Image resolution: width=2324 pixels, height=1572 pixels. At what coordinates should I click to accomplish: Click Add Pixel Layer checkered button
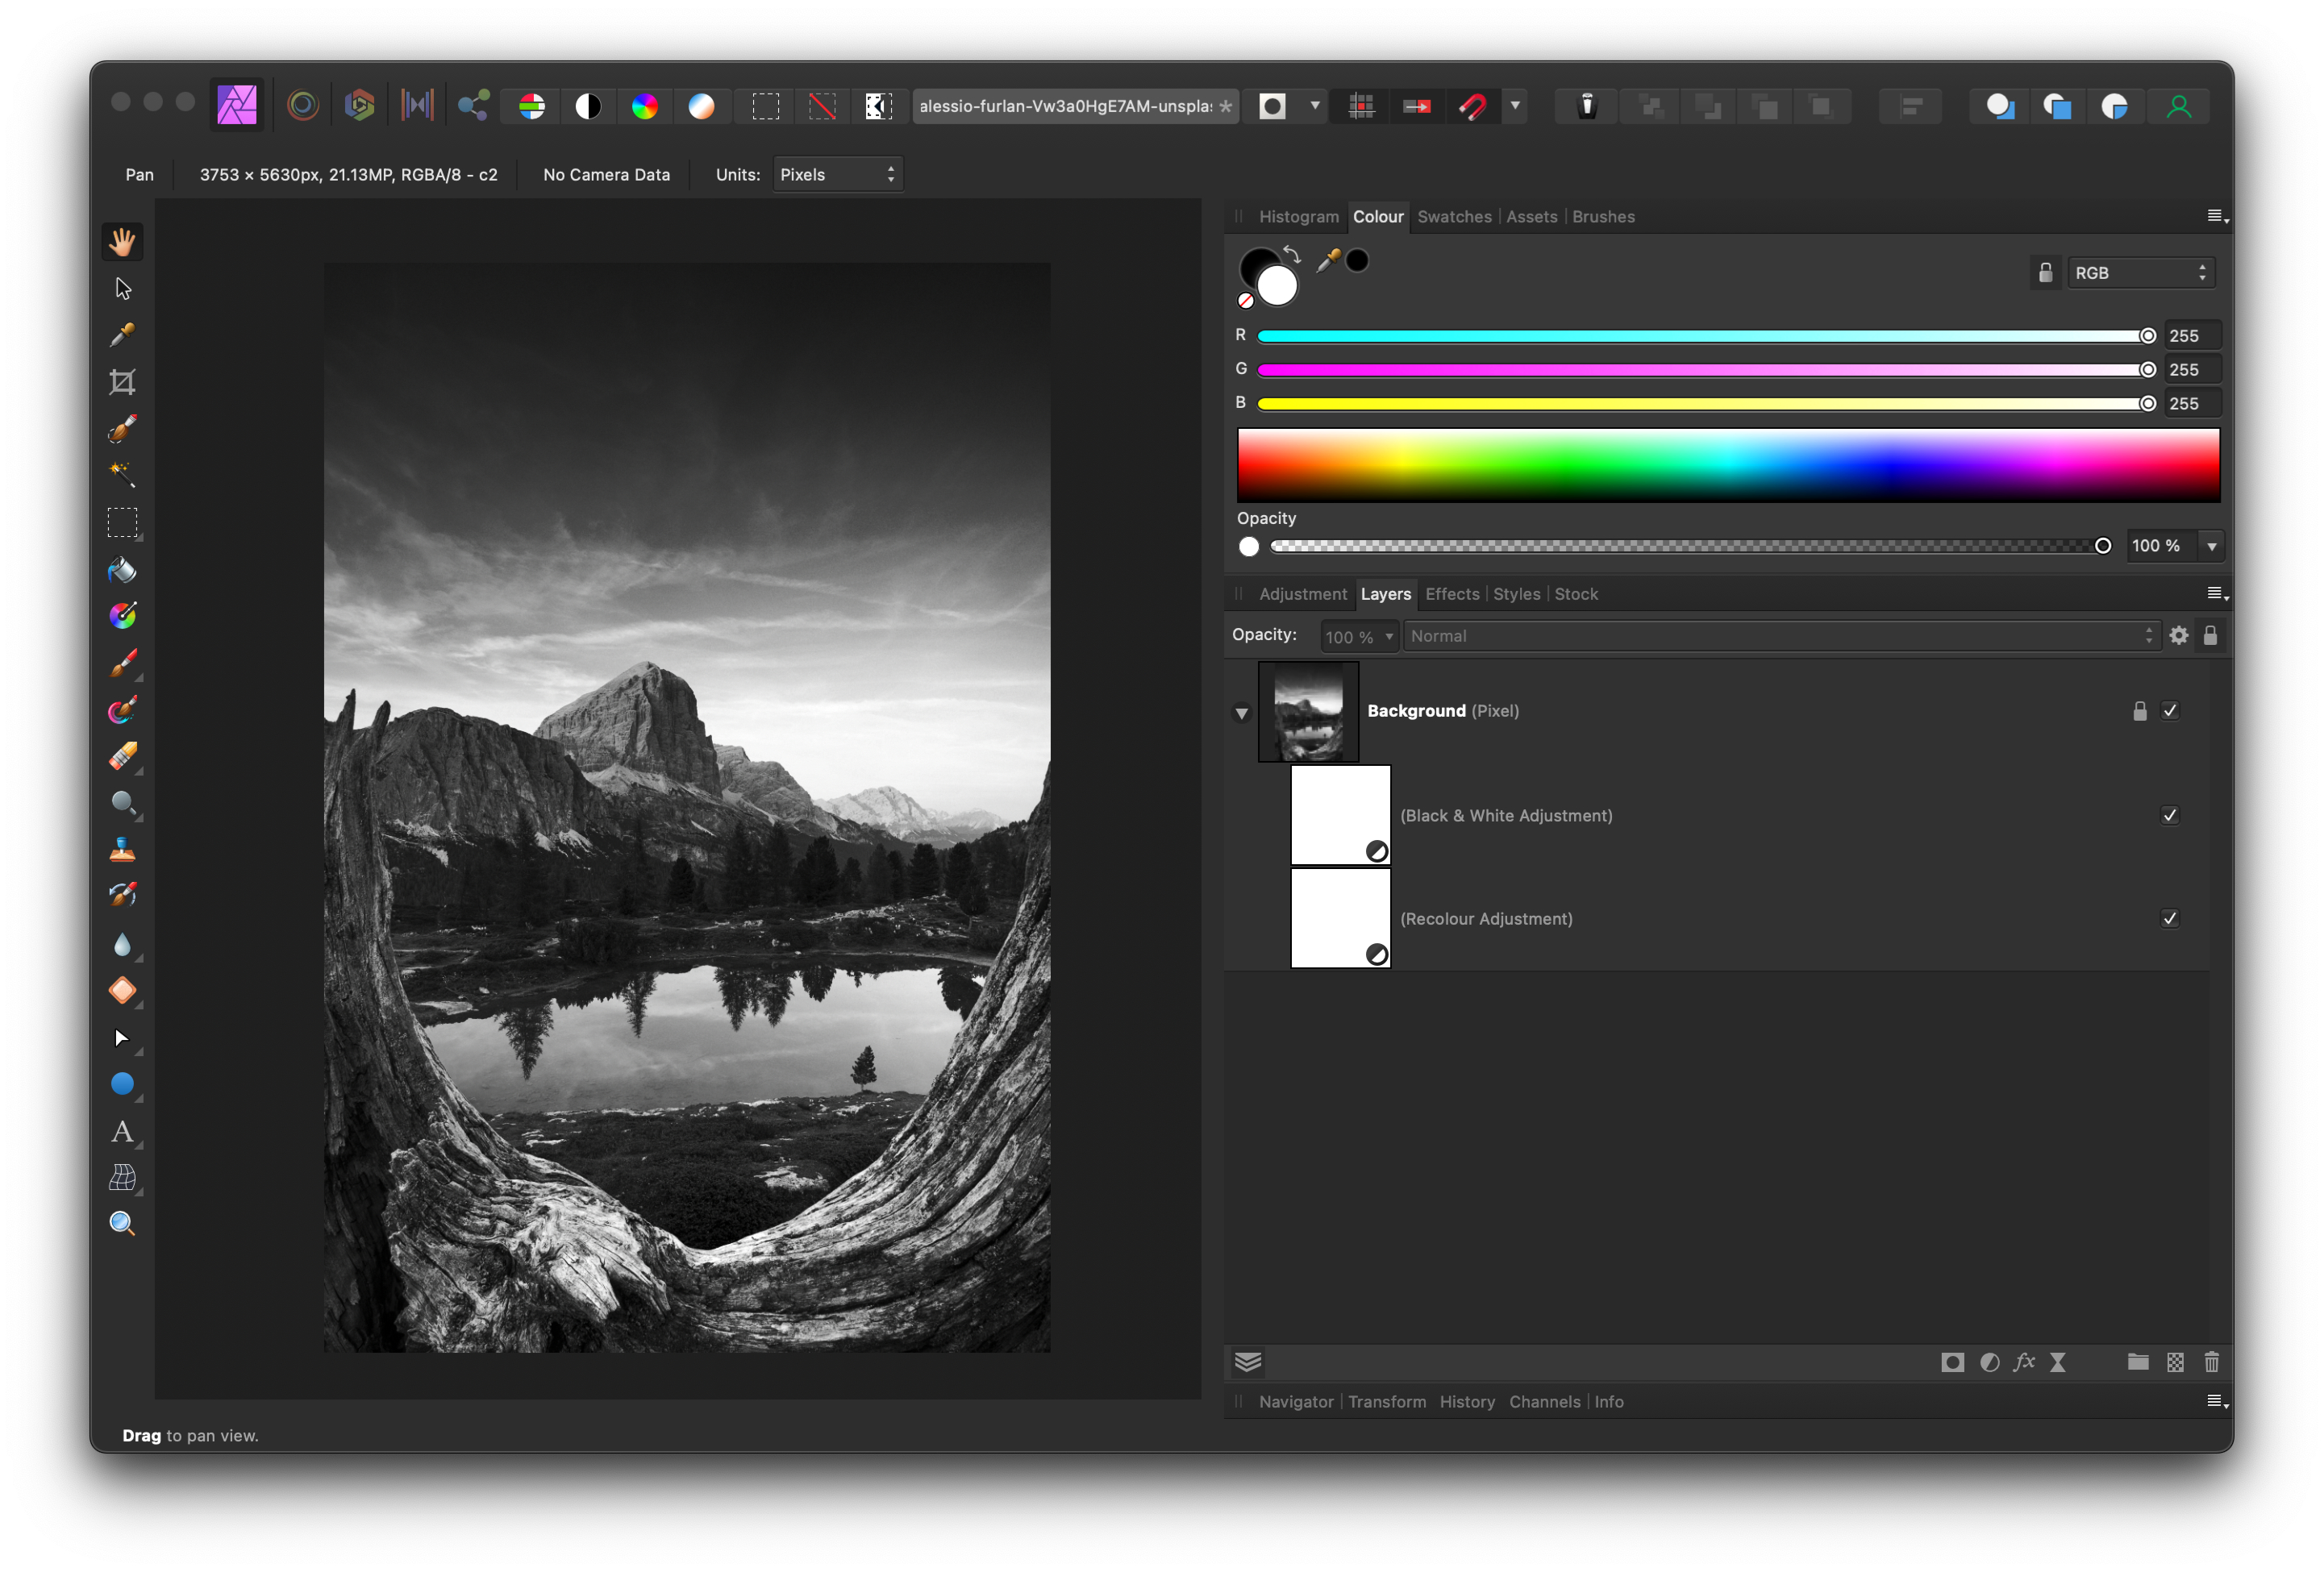[x=2175, y=1362]
